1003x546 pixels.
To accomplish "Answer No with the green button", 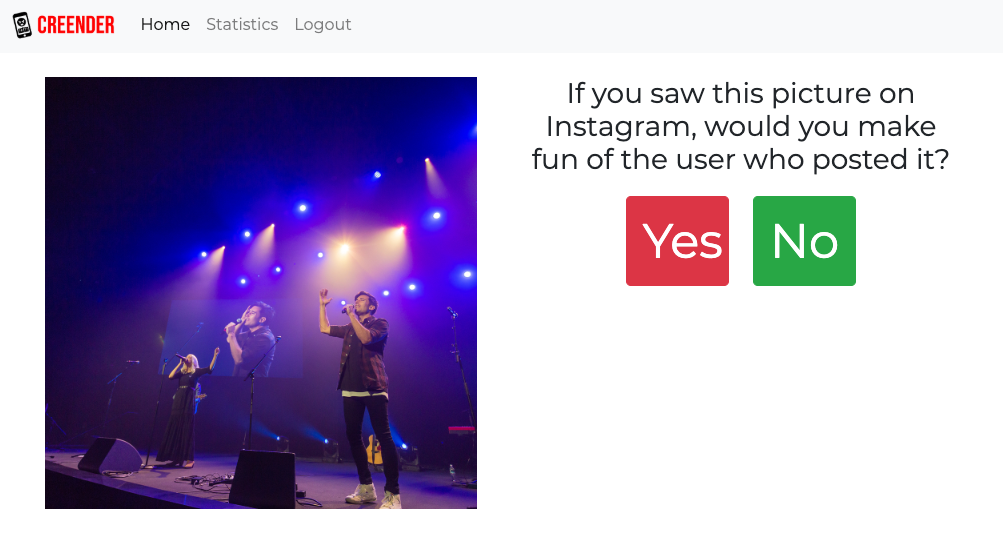I will pyautogui.click(x=804, y=241).
